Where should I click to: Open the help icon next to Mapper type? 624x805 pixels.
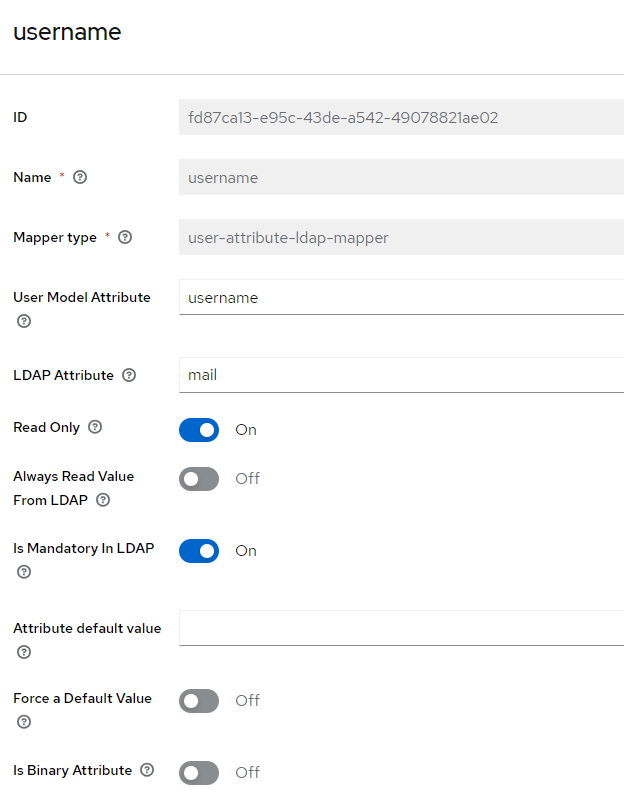[125, 237]
